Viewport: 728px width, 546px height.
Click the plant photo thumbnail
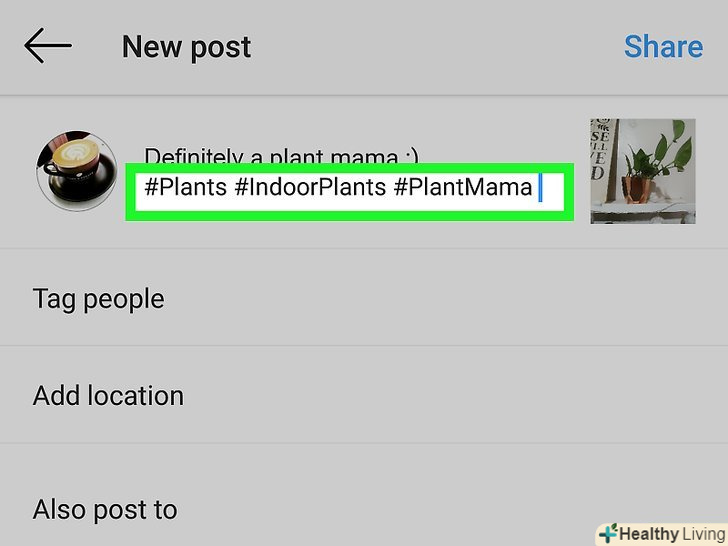(642, 170)
